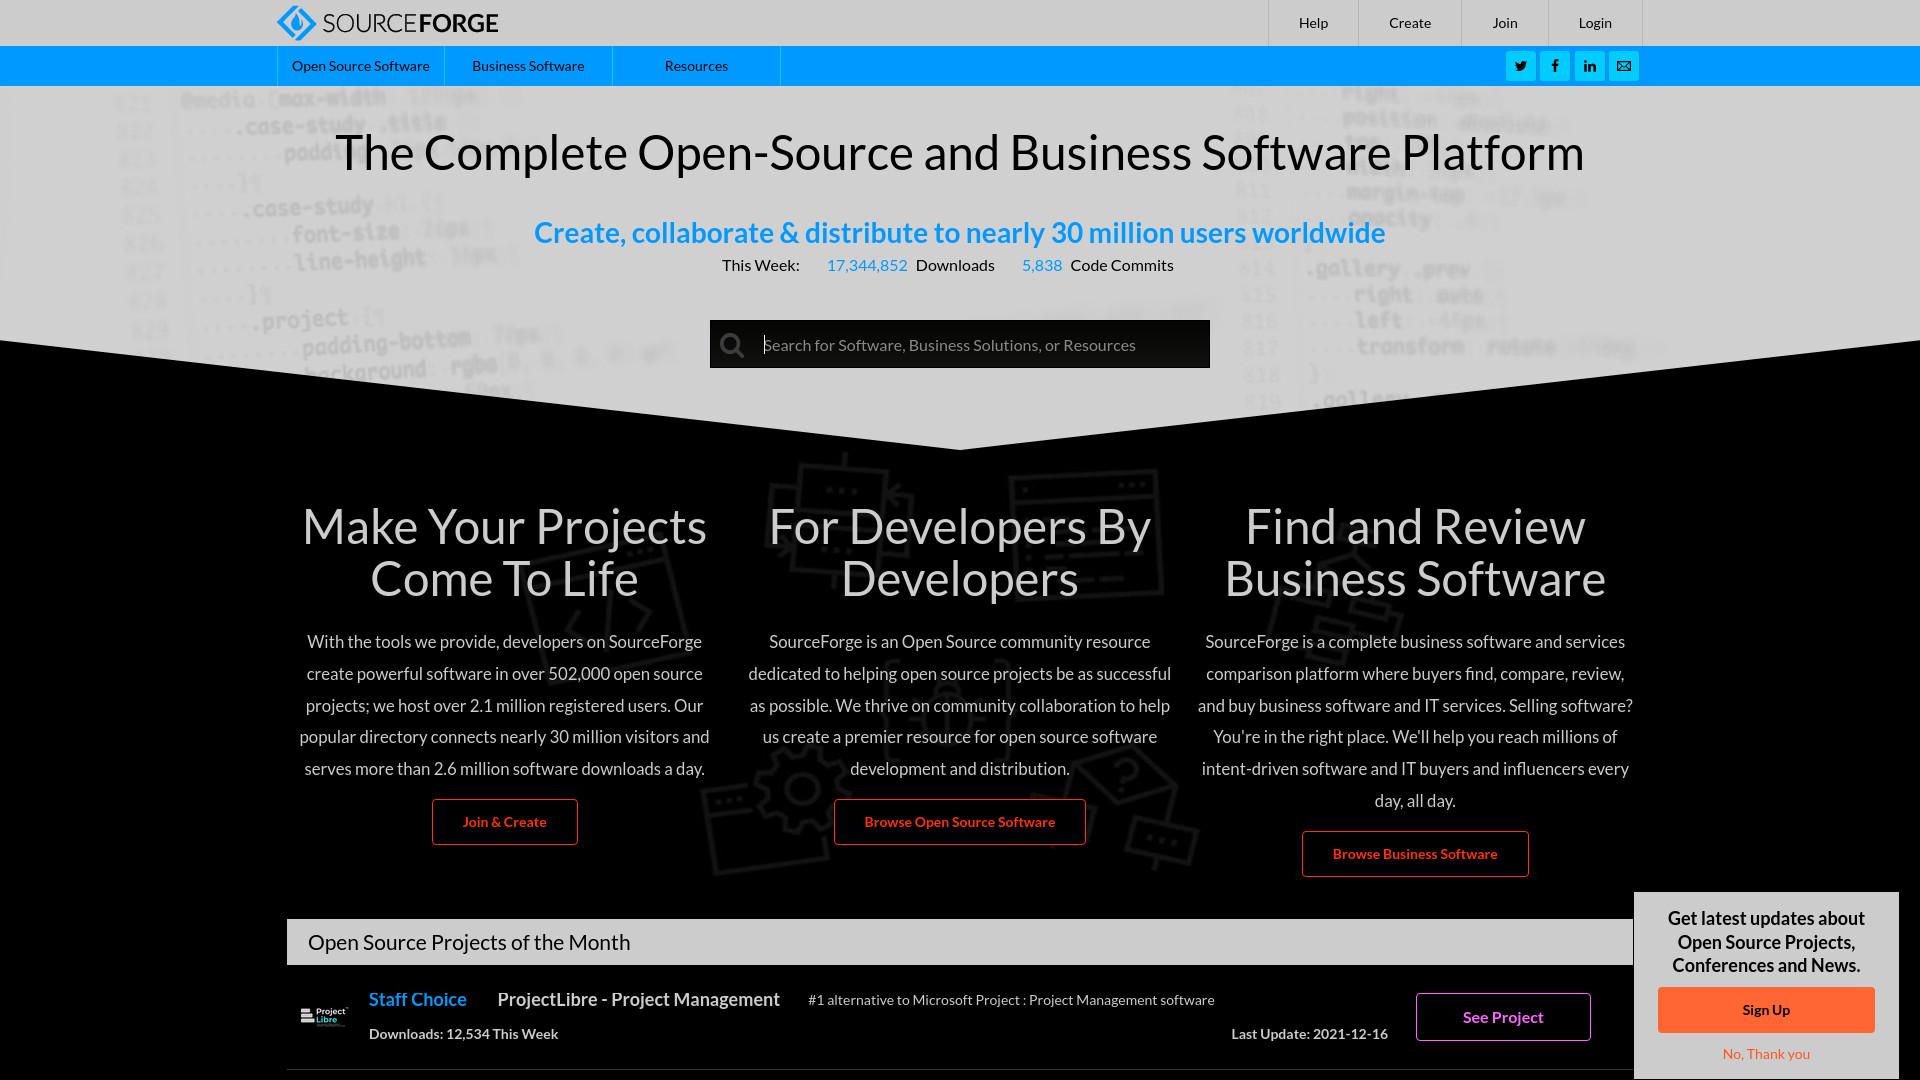Click the orange Sign Up button
The image size is (1920, 1080).
1766,1010
